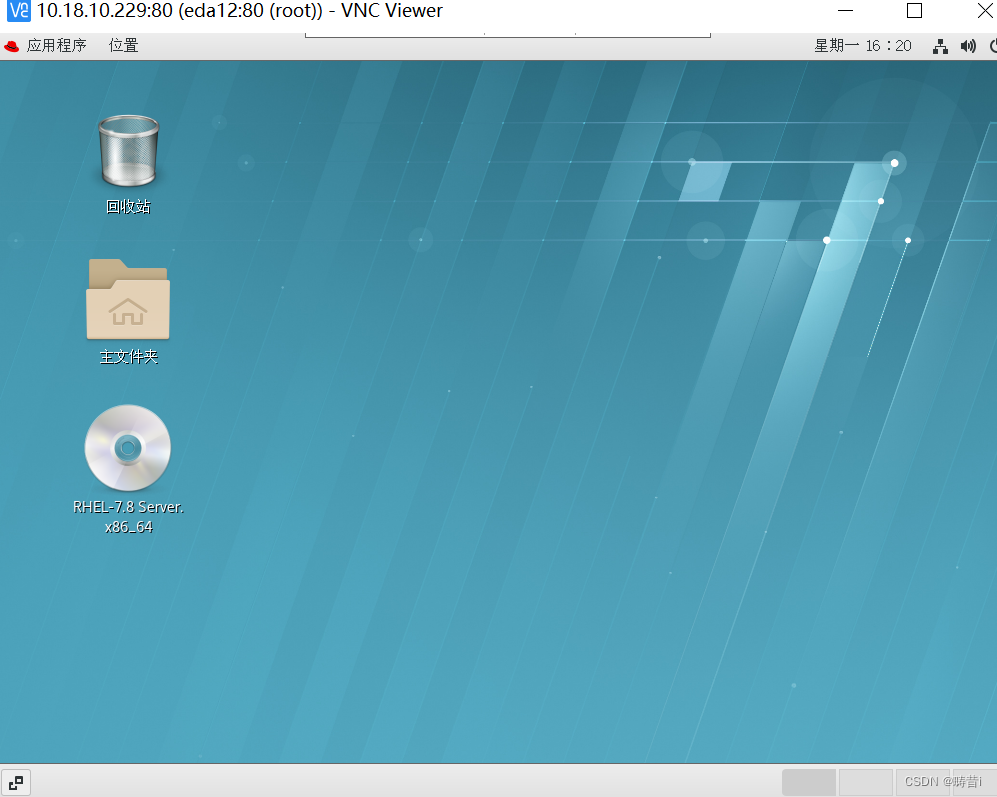The height and width of the screenshot is (797, 997).
Task: Click the workspace switcher icon at bottom-left
Action: [x=15, y=782]
